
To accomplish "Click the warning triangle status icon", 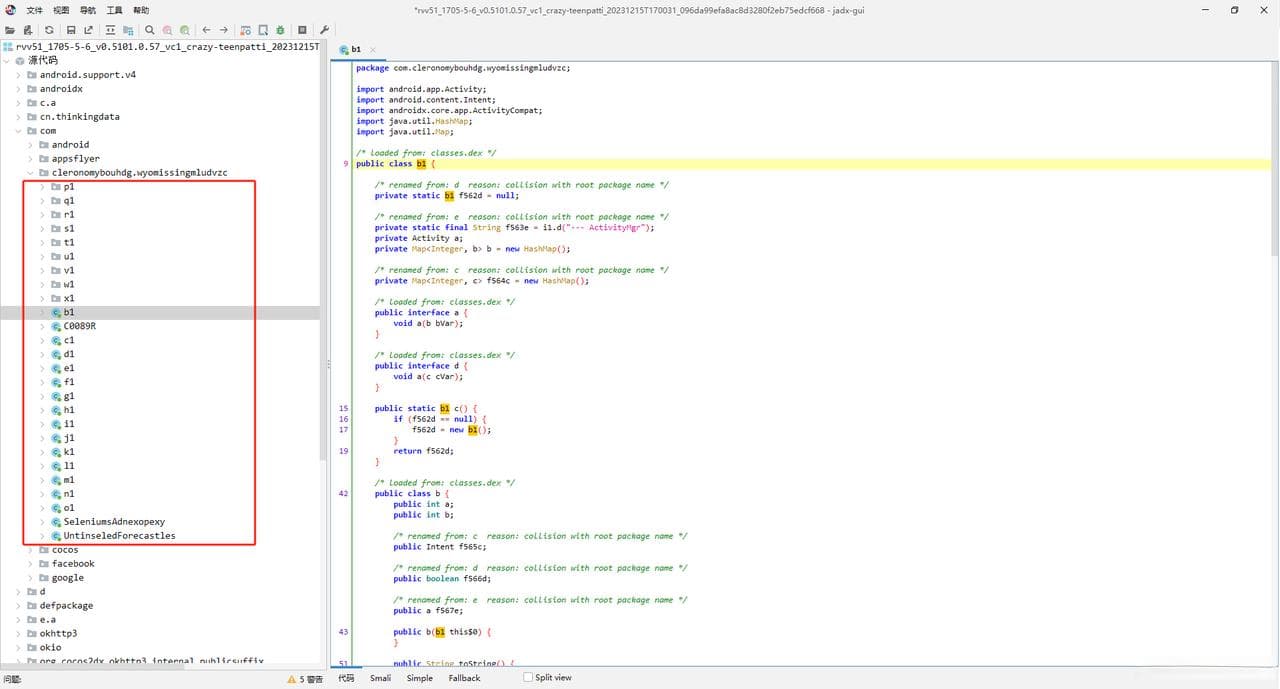I will click(x=292, y=678).
